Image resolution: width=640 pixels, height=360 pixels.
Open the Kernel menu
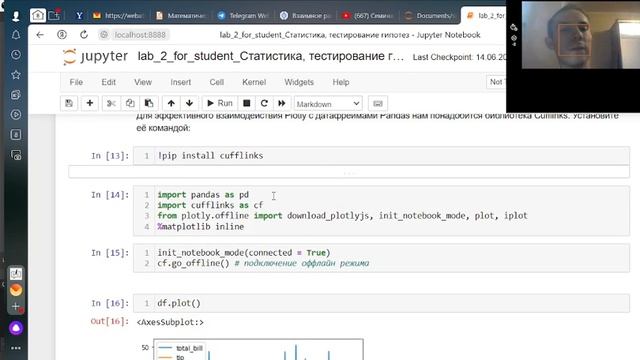pyautogui.click(x=254, y=82)
